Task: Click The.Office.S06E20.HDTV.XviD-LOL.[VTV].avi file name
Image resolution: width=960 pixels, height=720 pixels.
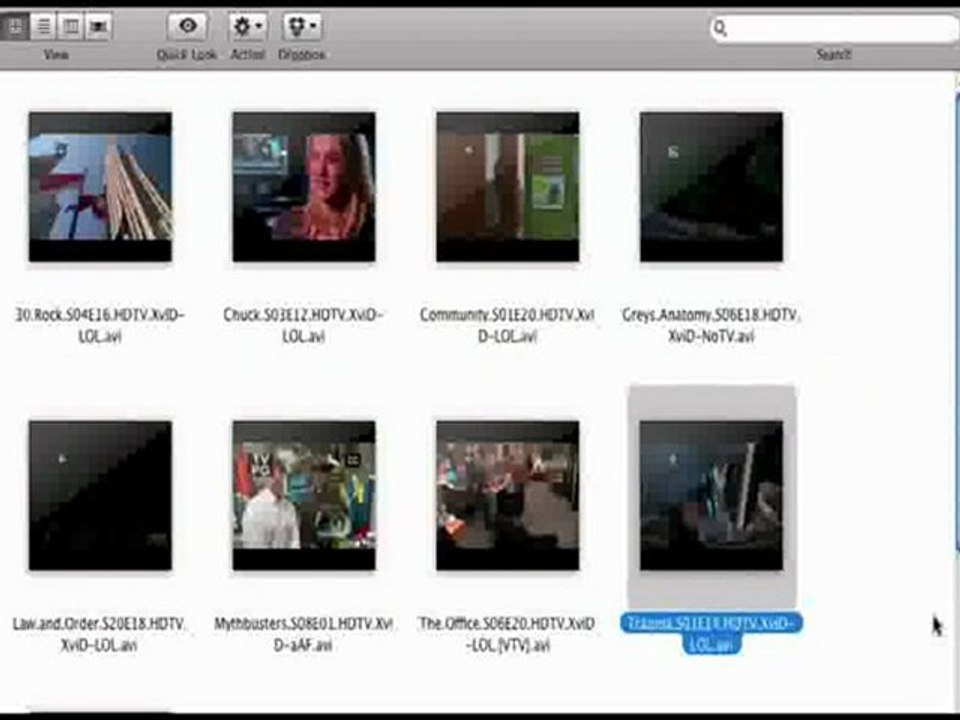Action: (x=507, y=634)
